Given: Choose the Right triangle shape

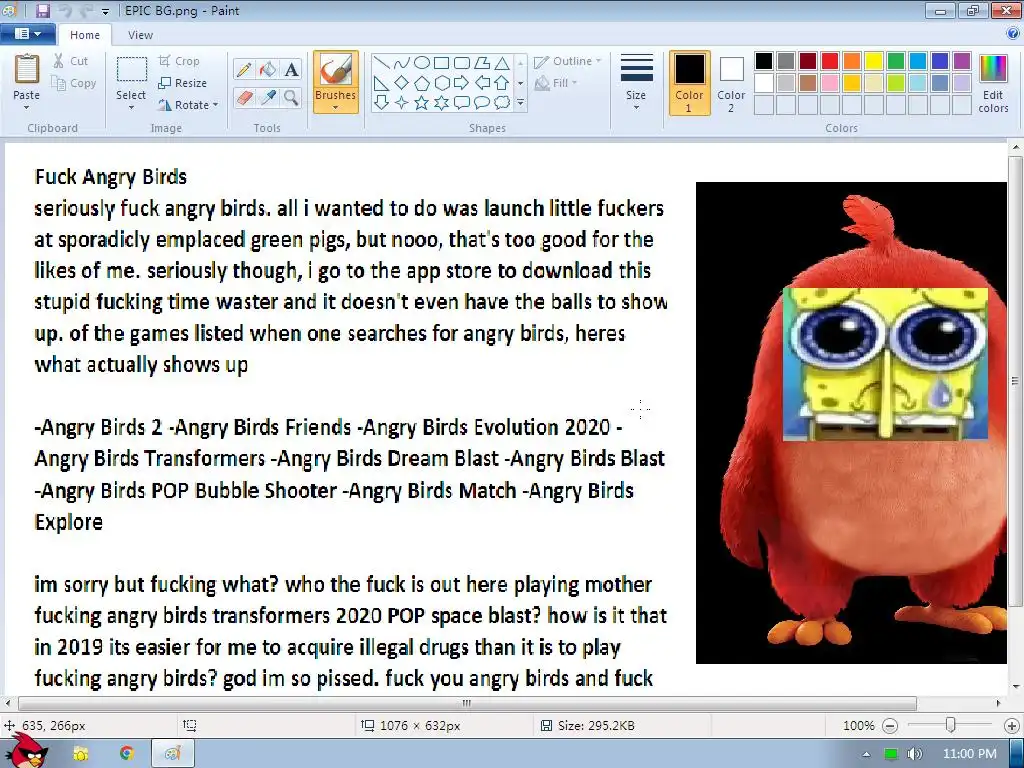Looking at the screenshot, I should (x=382, y=83).
